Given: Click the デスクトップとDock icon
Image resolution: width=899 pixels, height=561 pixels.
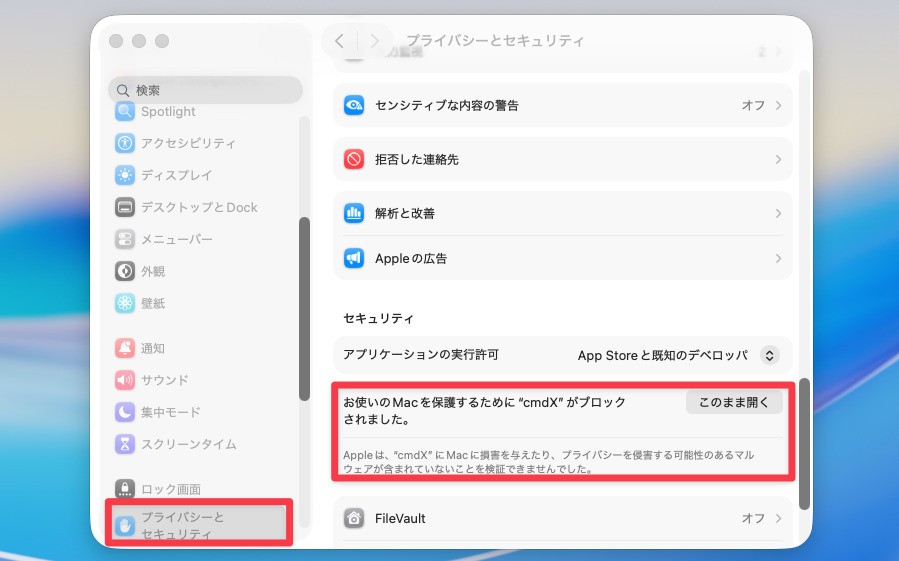Looking at the screenshot, I should (x=124, y=207).
